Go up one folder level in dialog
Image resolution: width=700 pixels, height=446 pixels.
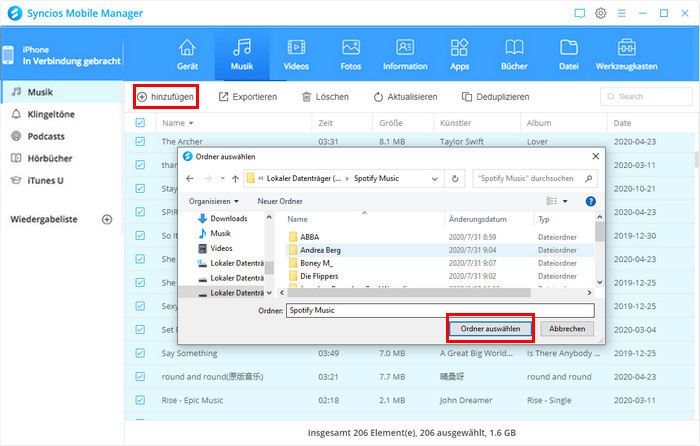pos(235,179)
